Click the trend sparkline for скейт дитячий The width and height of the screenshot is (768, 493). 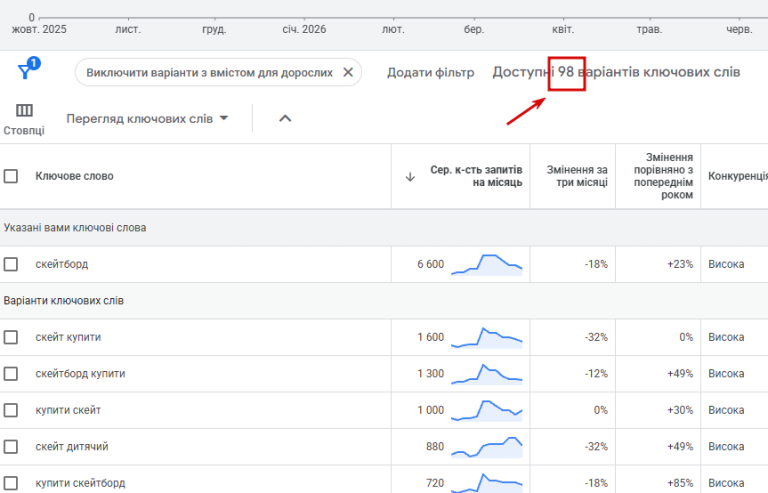tap(486, 447)
